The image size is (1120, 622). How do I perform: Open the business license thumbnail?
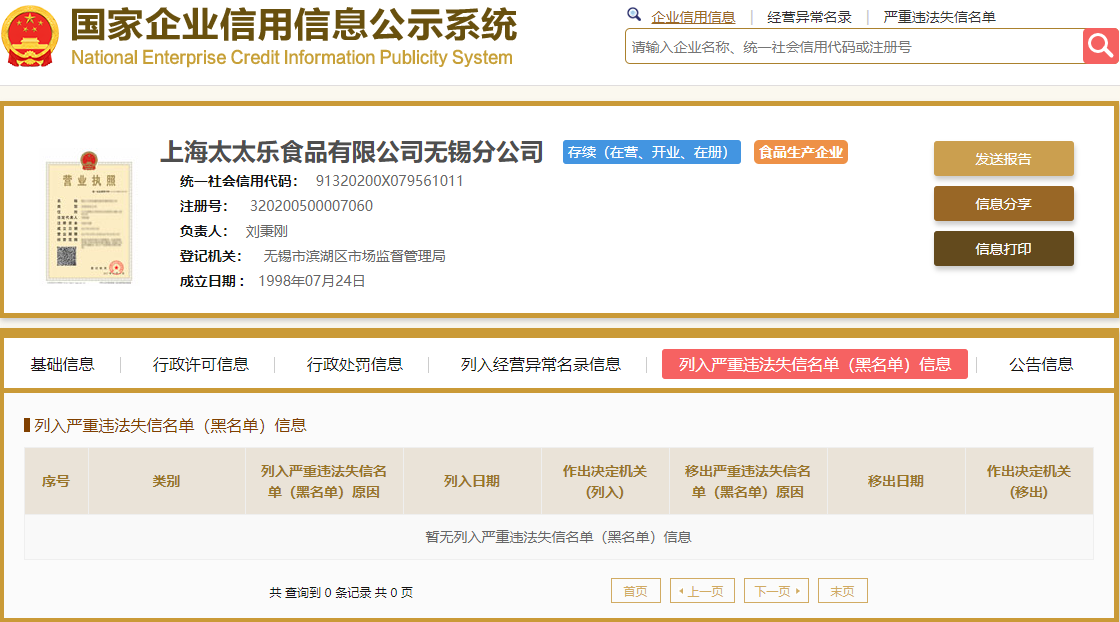coord(89,218)
